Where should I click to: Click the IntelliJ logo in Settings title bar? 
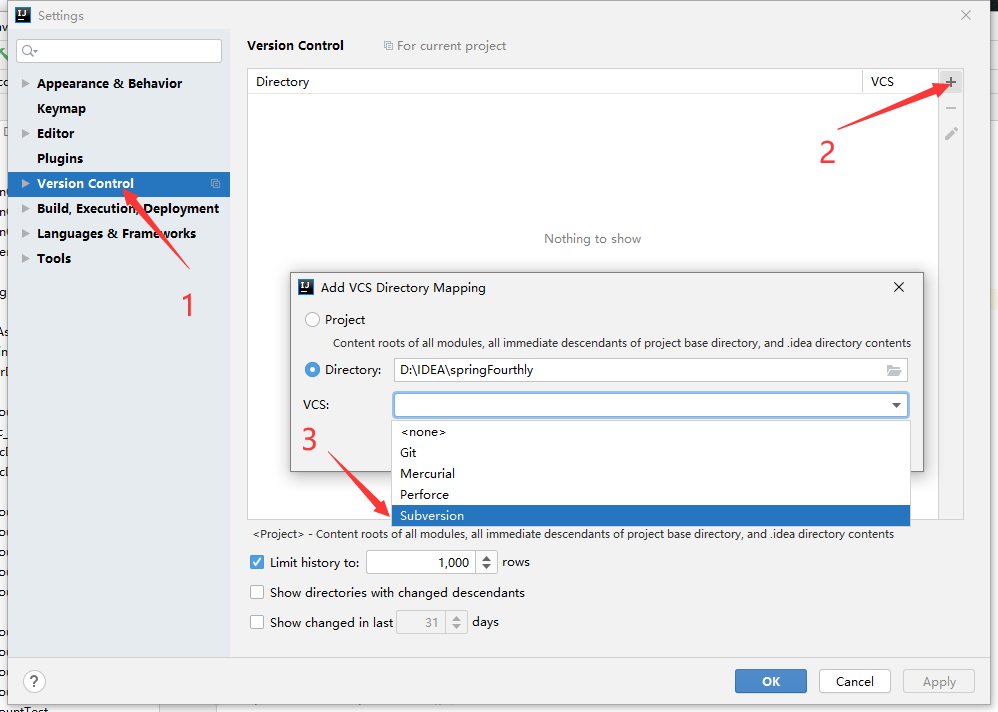pos(23,15)
